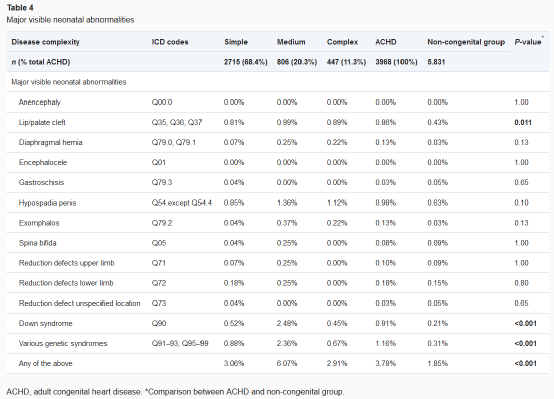
Task: Click the P-value column header
Action: [x=528, y=42]
